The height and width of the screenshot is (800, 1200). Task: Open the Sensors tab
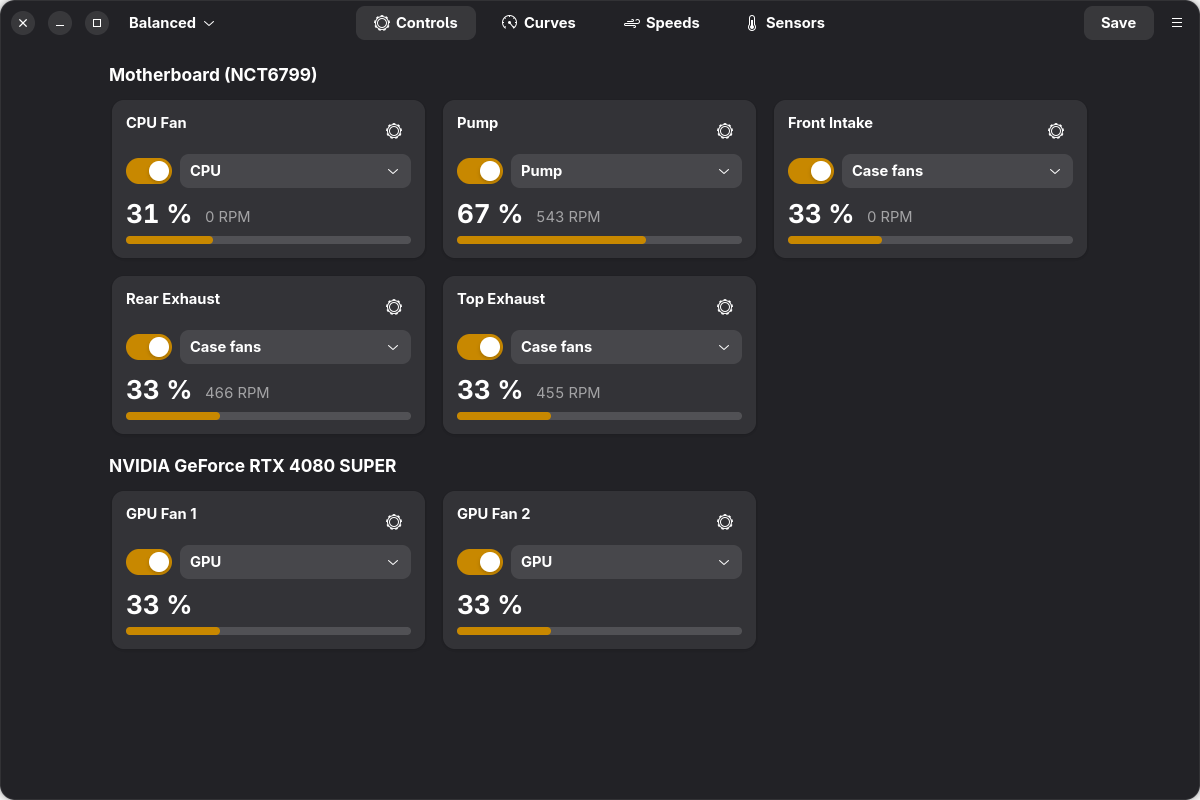coord(785,23)
